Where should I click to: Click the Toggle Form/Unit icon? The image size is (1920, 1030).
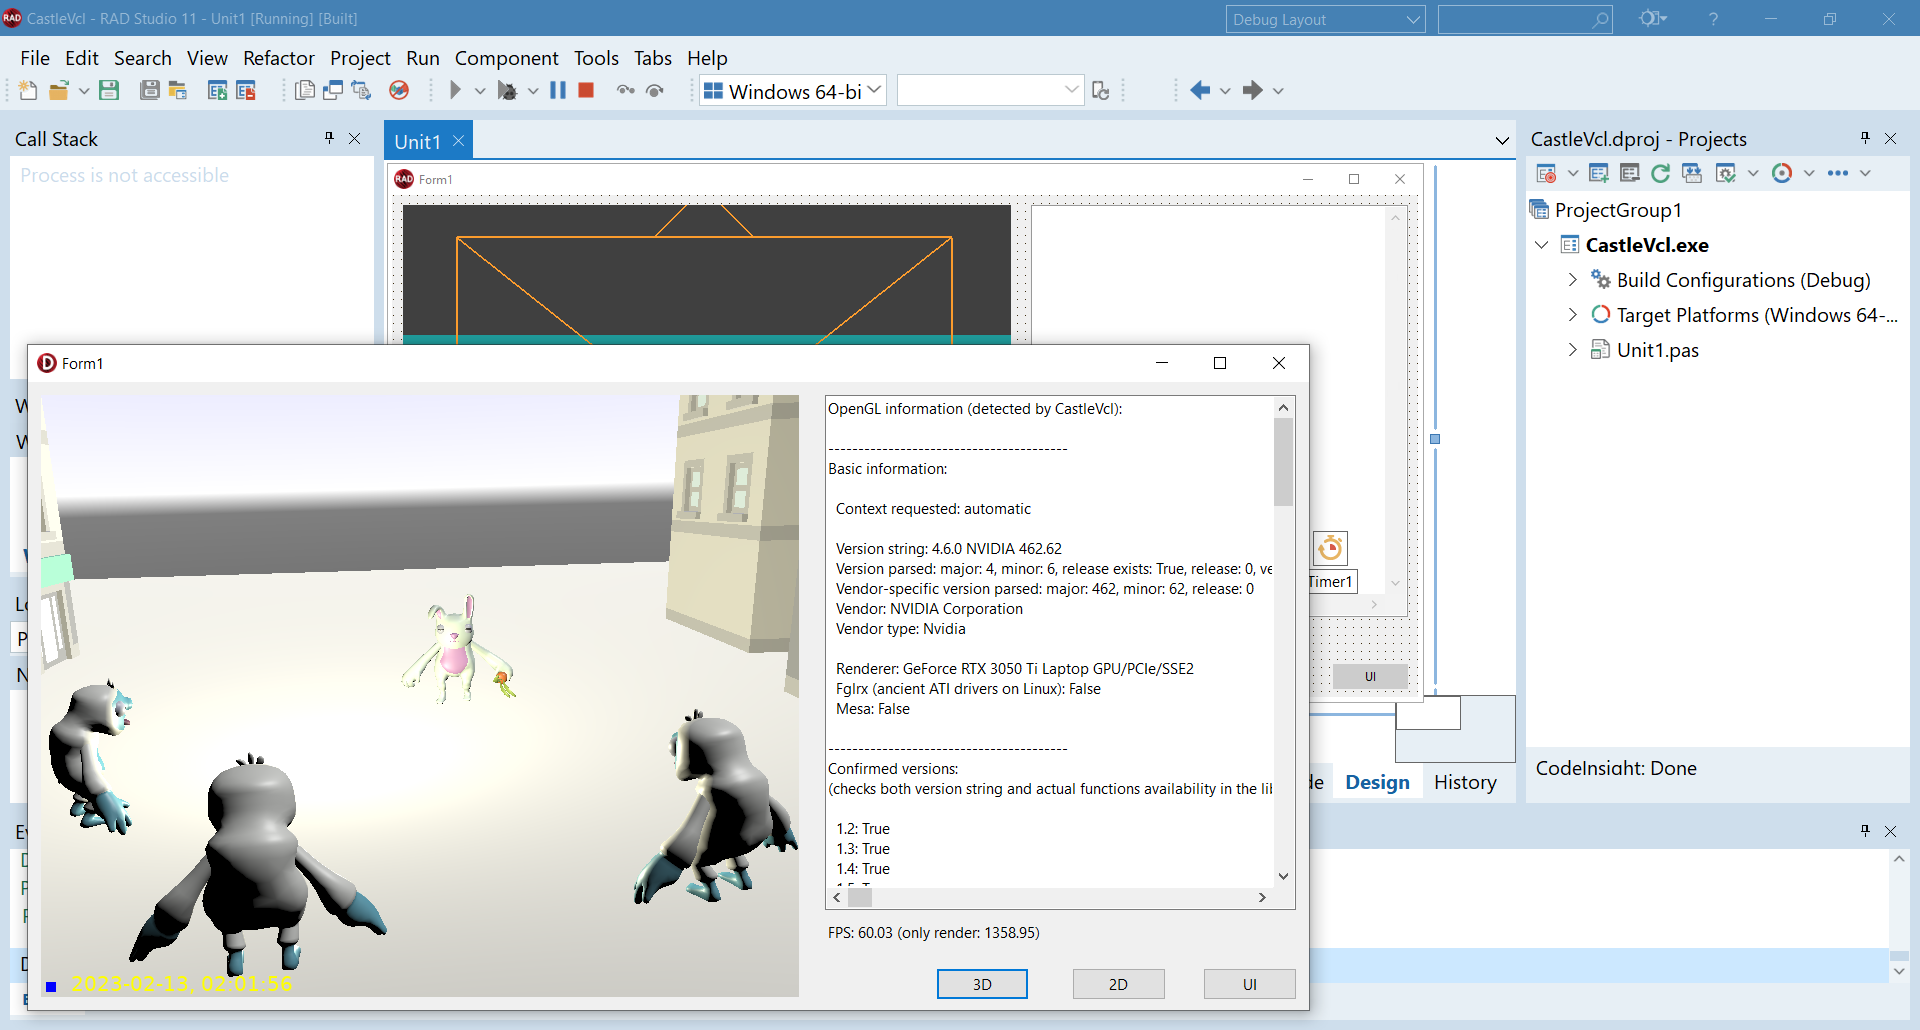click(x=361, y=91)
